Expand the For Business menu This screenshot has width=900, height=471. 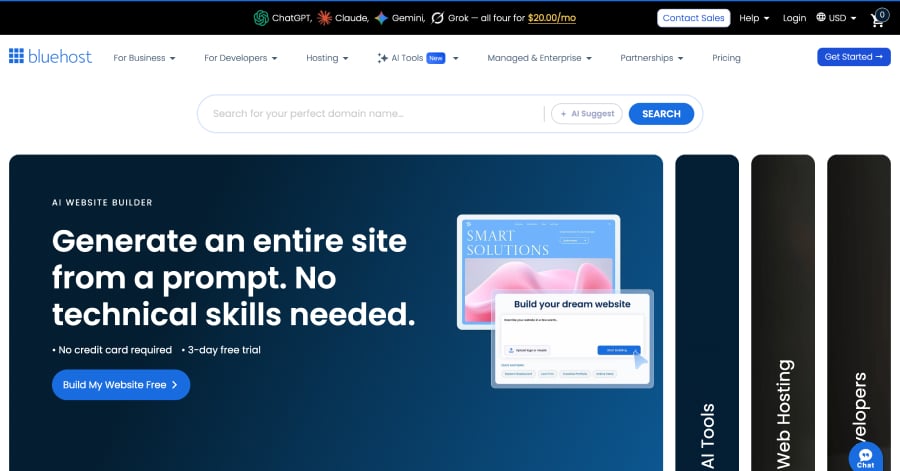point(144,58)
